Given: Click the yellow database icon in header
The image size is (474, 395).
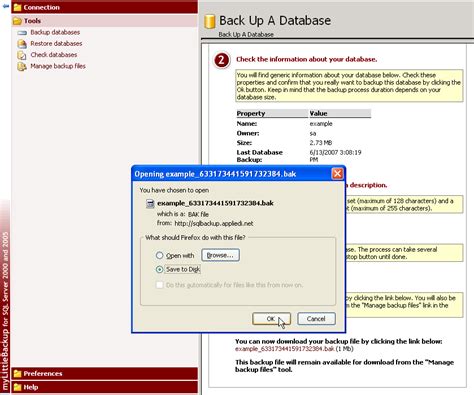Looking at the screenshot, I should 210,21.
